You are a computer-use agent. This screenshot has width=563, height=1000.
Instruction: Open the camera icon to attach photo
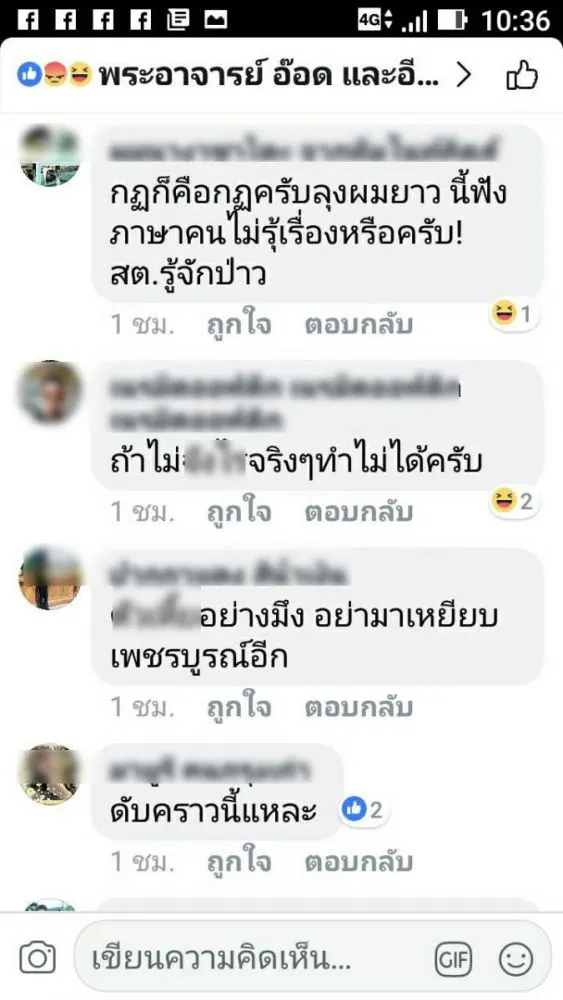(37, 957)
